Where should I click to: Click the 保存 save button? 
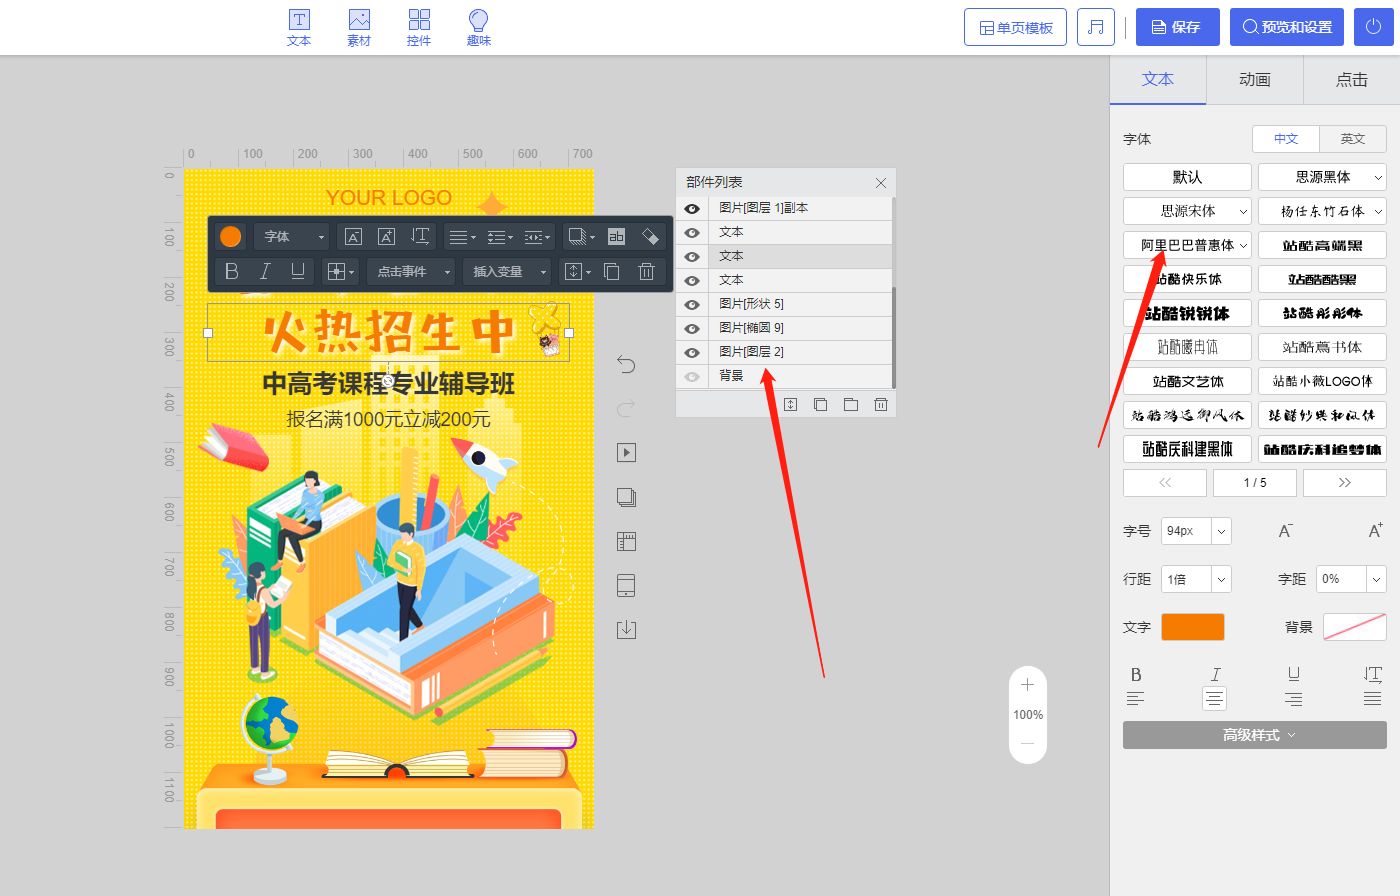pos(1177,27)
